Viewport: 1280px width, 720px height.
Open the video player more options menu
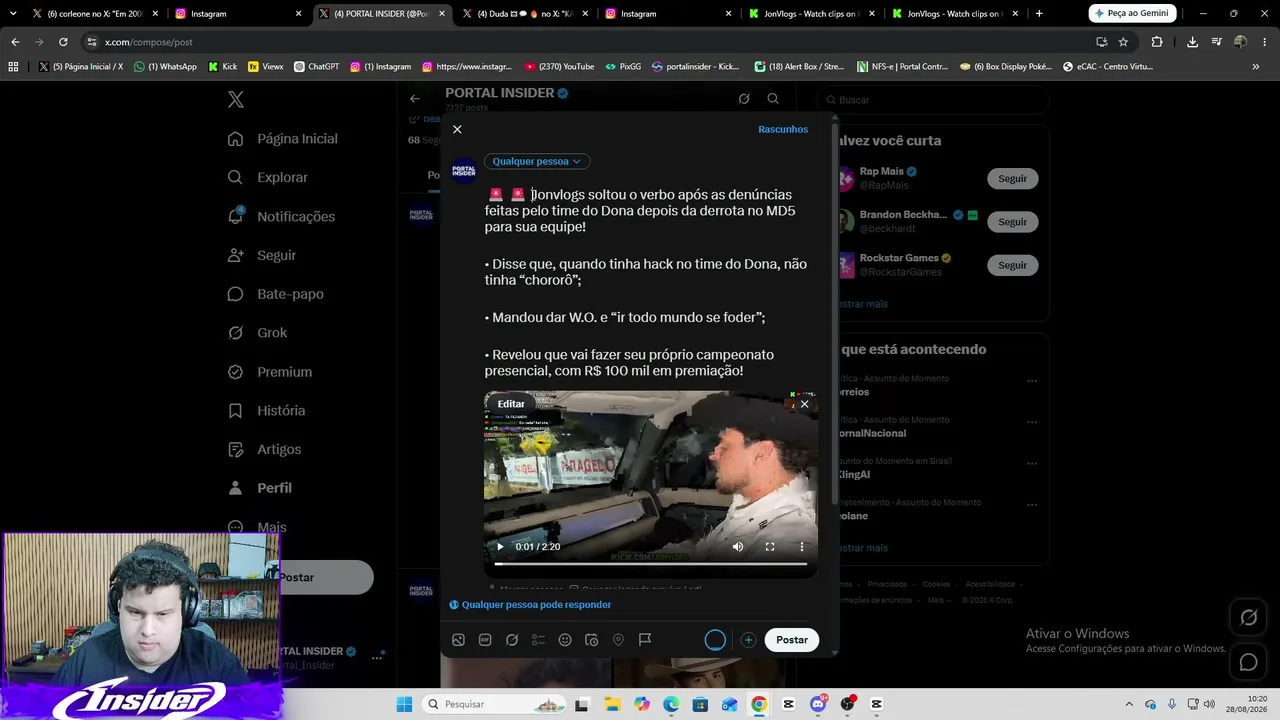pos(801,547)
